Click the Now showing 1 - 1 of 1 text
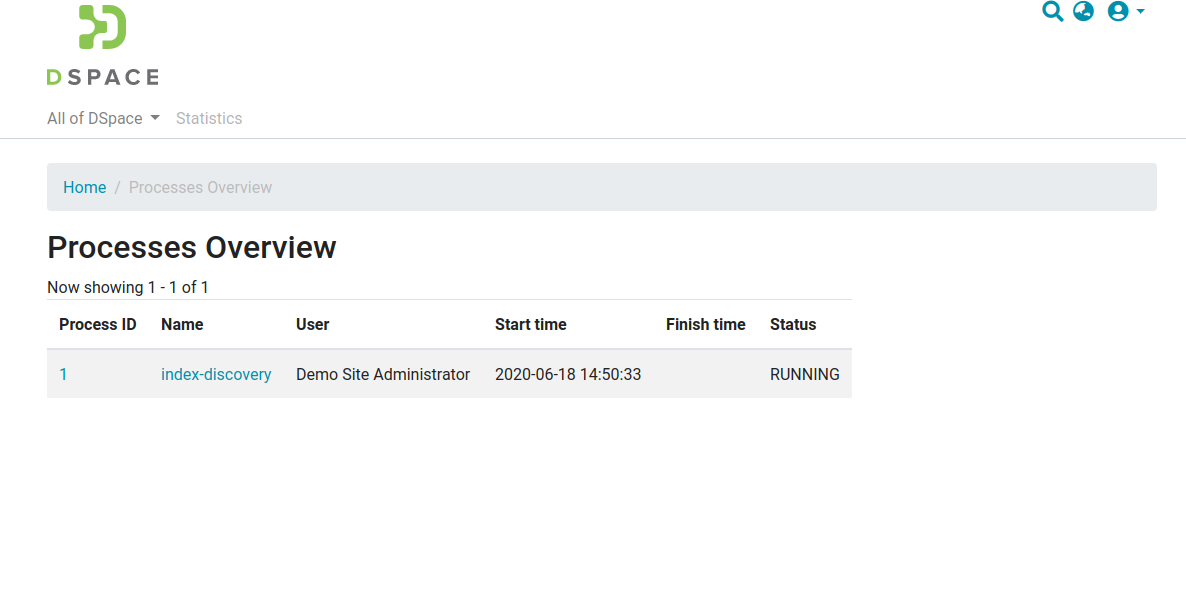The height and width of the screenshot is (600, 1186). coord(128,288)
